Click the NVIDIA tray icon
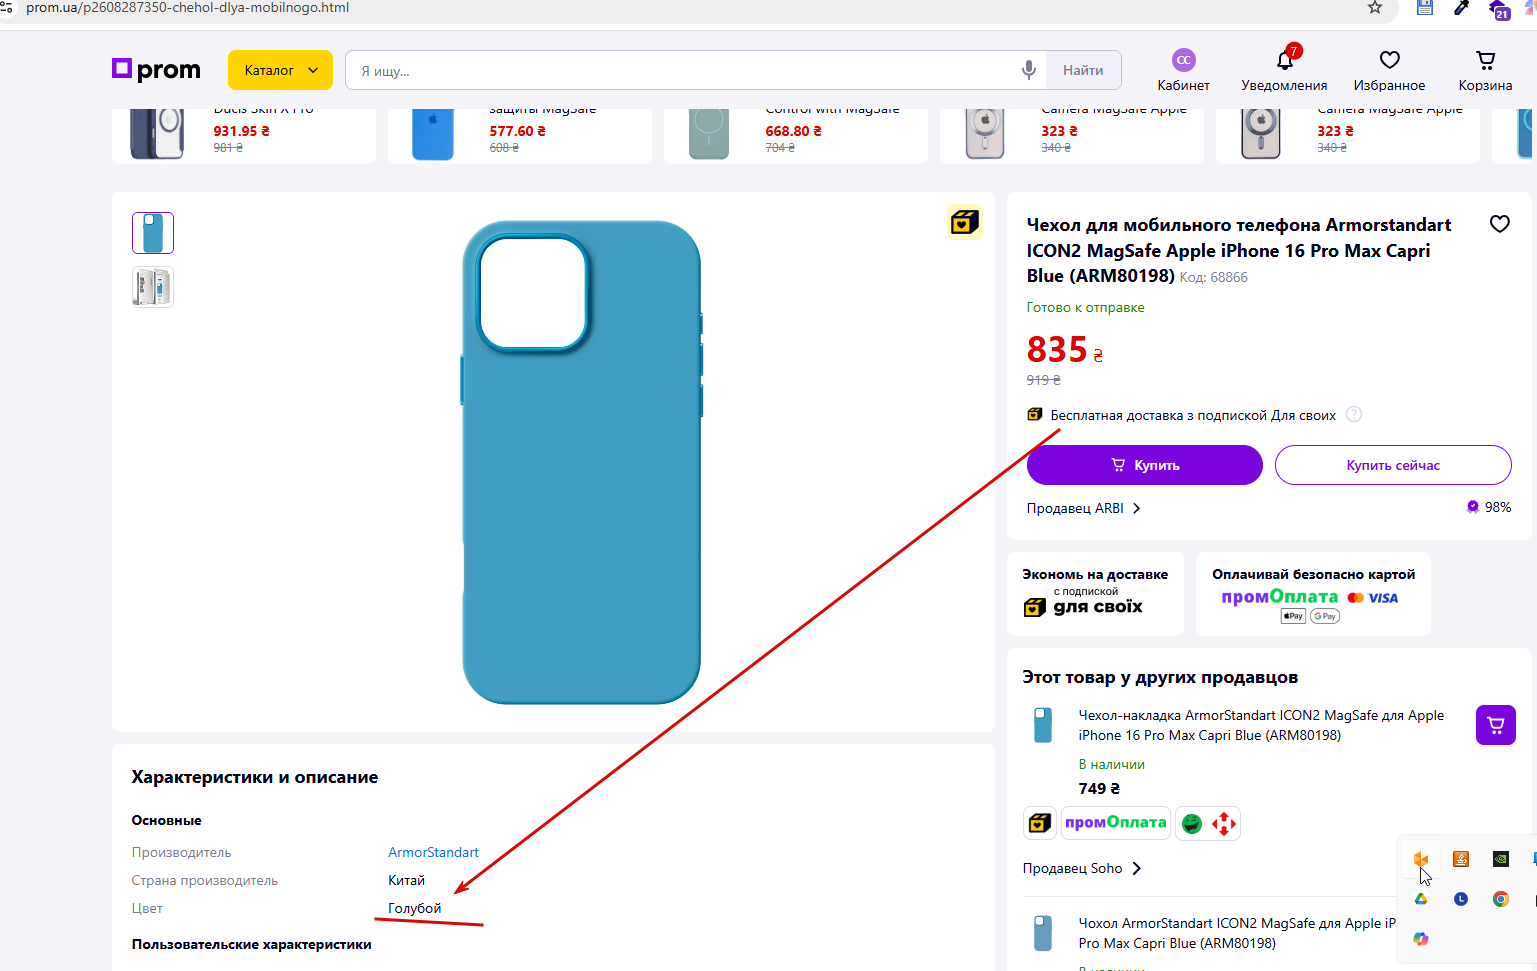This screenshot has height=971, width=1537. [x=1500, y=859]
